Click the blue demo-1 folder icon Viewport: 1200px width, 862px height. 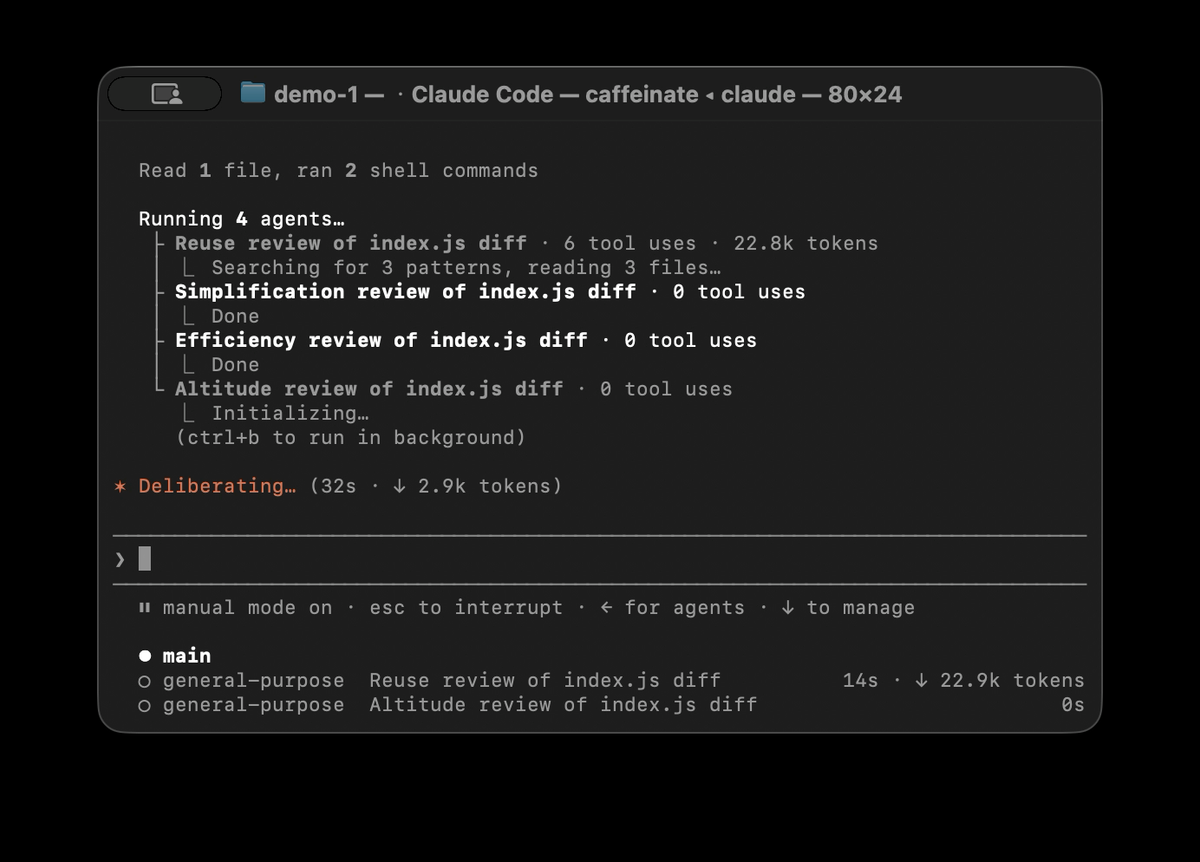tap(253, 94)
